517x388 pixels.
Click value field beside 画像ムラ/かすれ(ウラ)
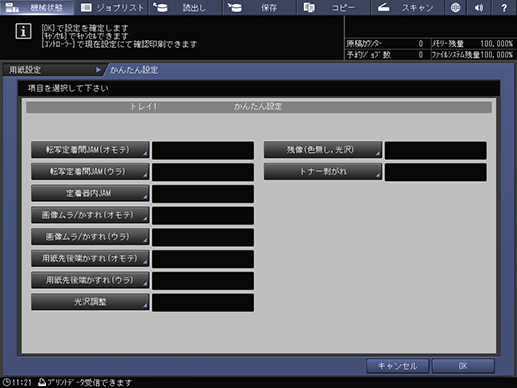point(203,237)
